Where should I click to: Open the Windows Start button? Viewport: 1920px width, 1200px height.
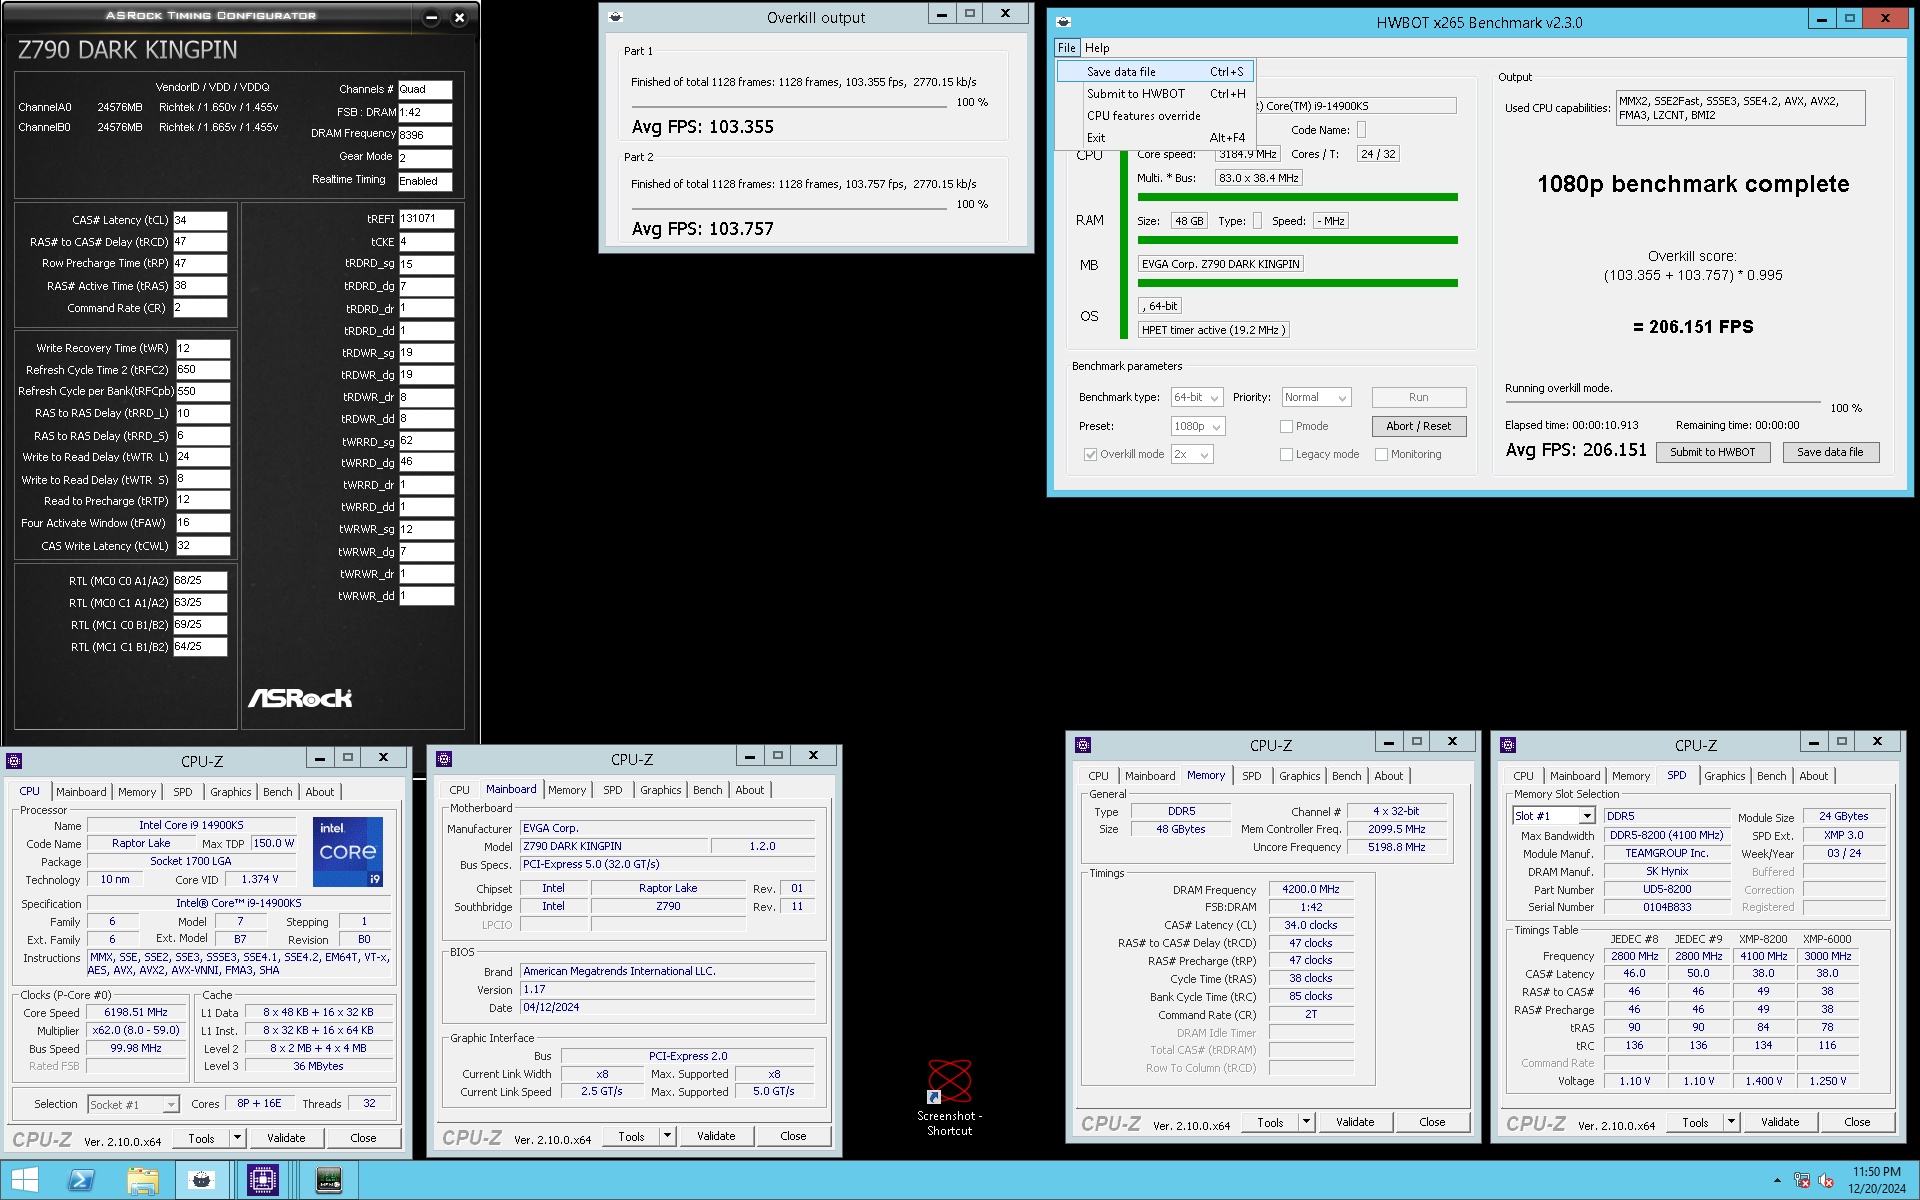[x=24, y=1180]
